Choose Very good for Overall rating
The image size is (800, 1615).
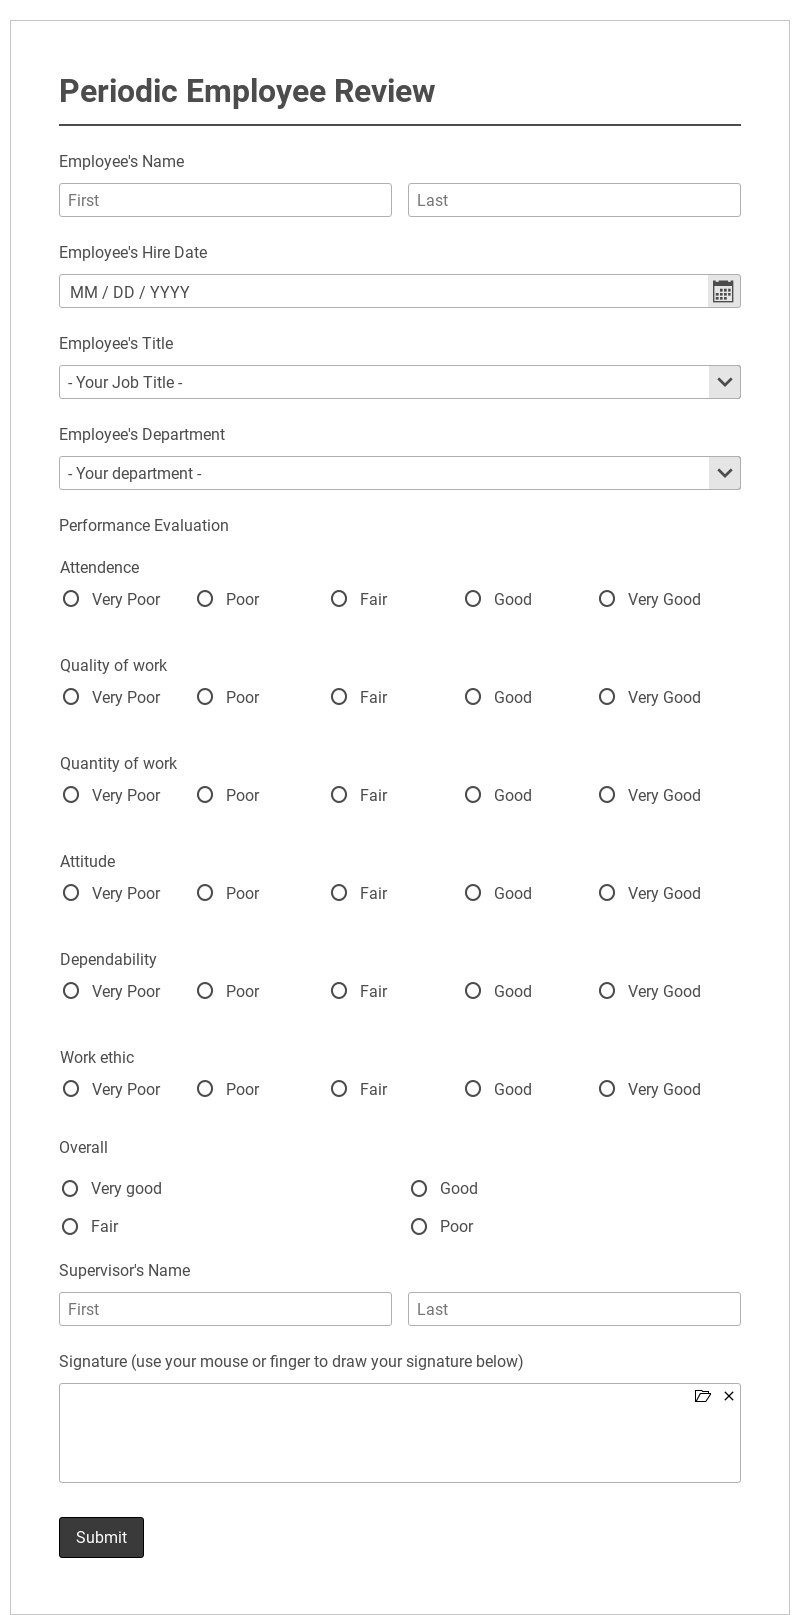coord(70,1188)
